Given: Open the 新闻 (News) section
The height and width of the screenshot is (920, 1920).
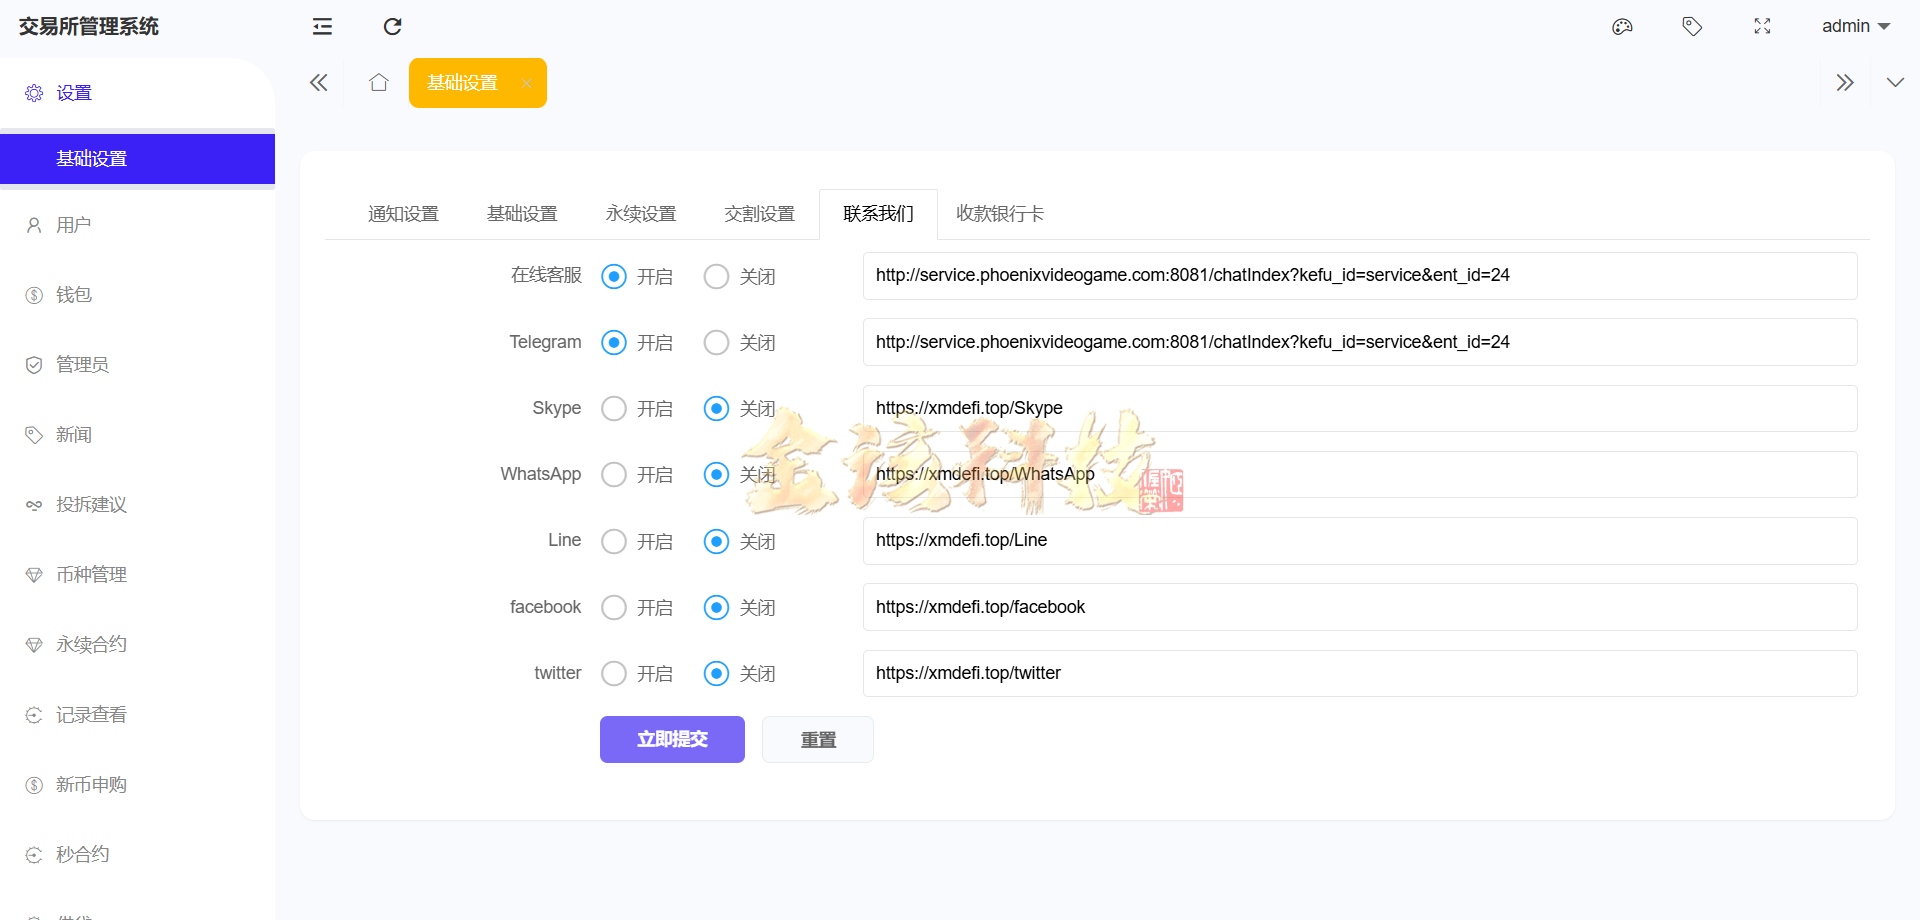Looking at the screenshot, I should 73,434.
